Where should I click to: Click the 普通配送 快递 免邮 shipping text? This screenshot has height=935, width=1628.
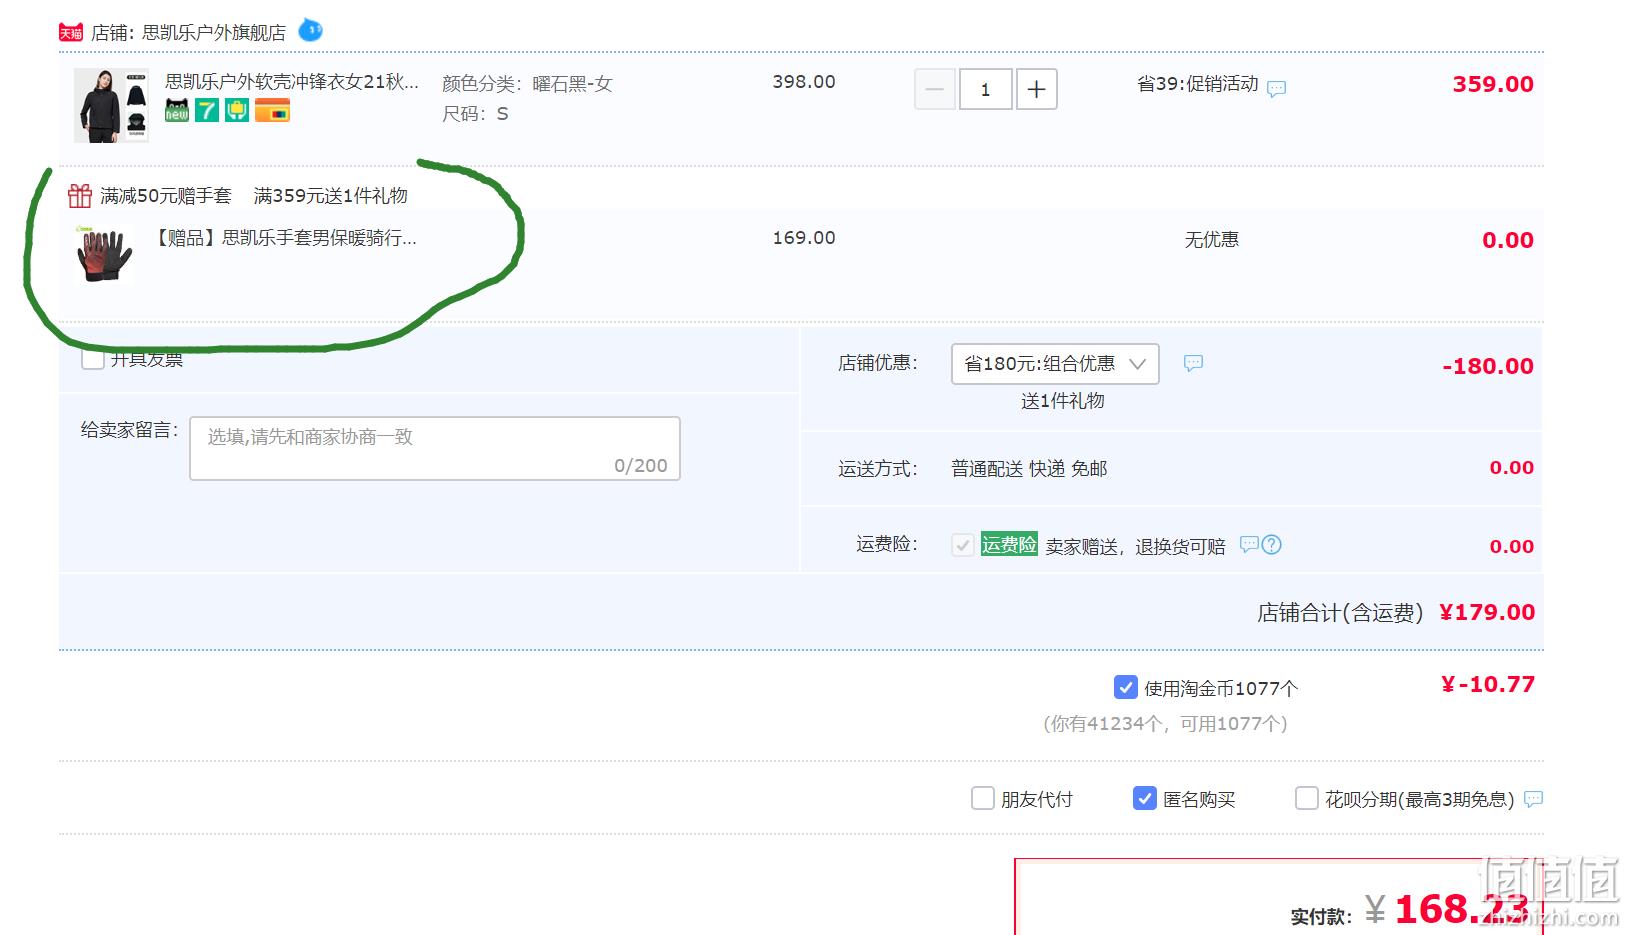1029,469
